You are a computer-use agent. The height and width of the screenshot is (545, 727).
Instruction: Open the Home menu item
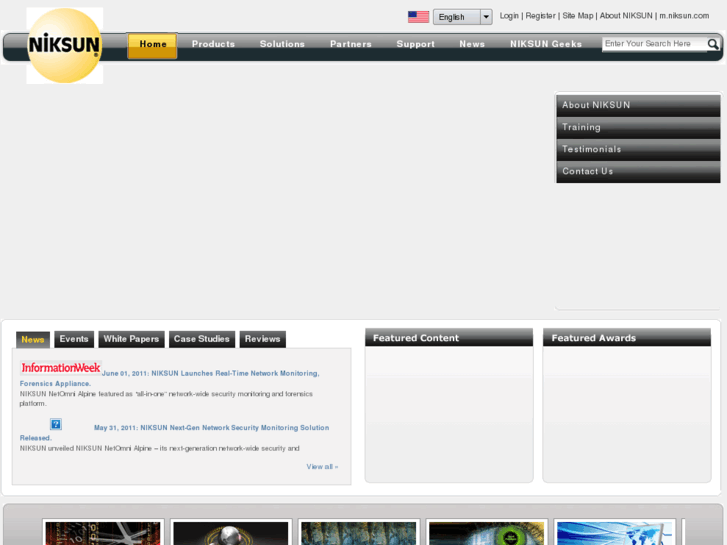click(x=153, y=45)
